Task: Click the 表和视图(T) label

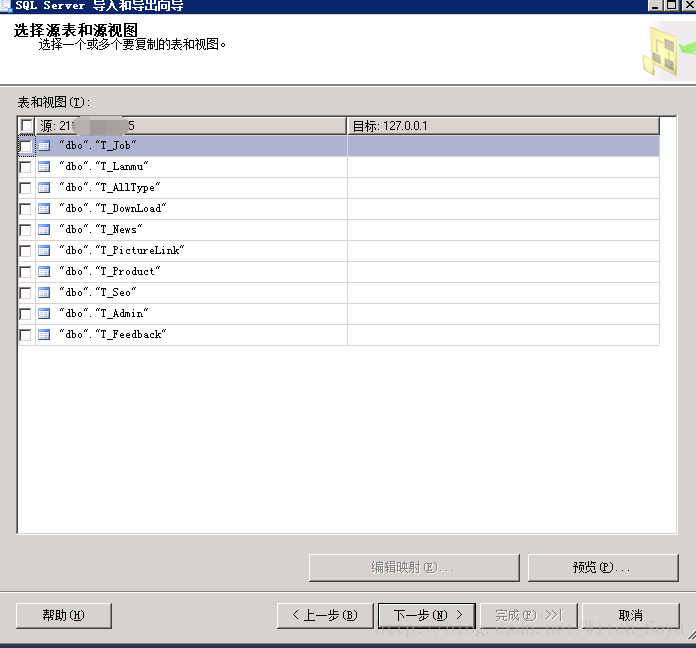Action: point(54,103)
